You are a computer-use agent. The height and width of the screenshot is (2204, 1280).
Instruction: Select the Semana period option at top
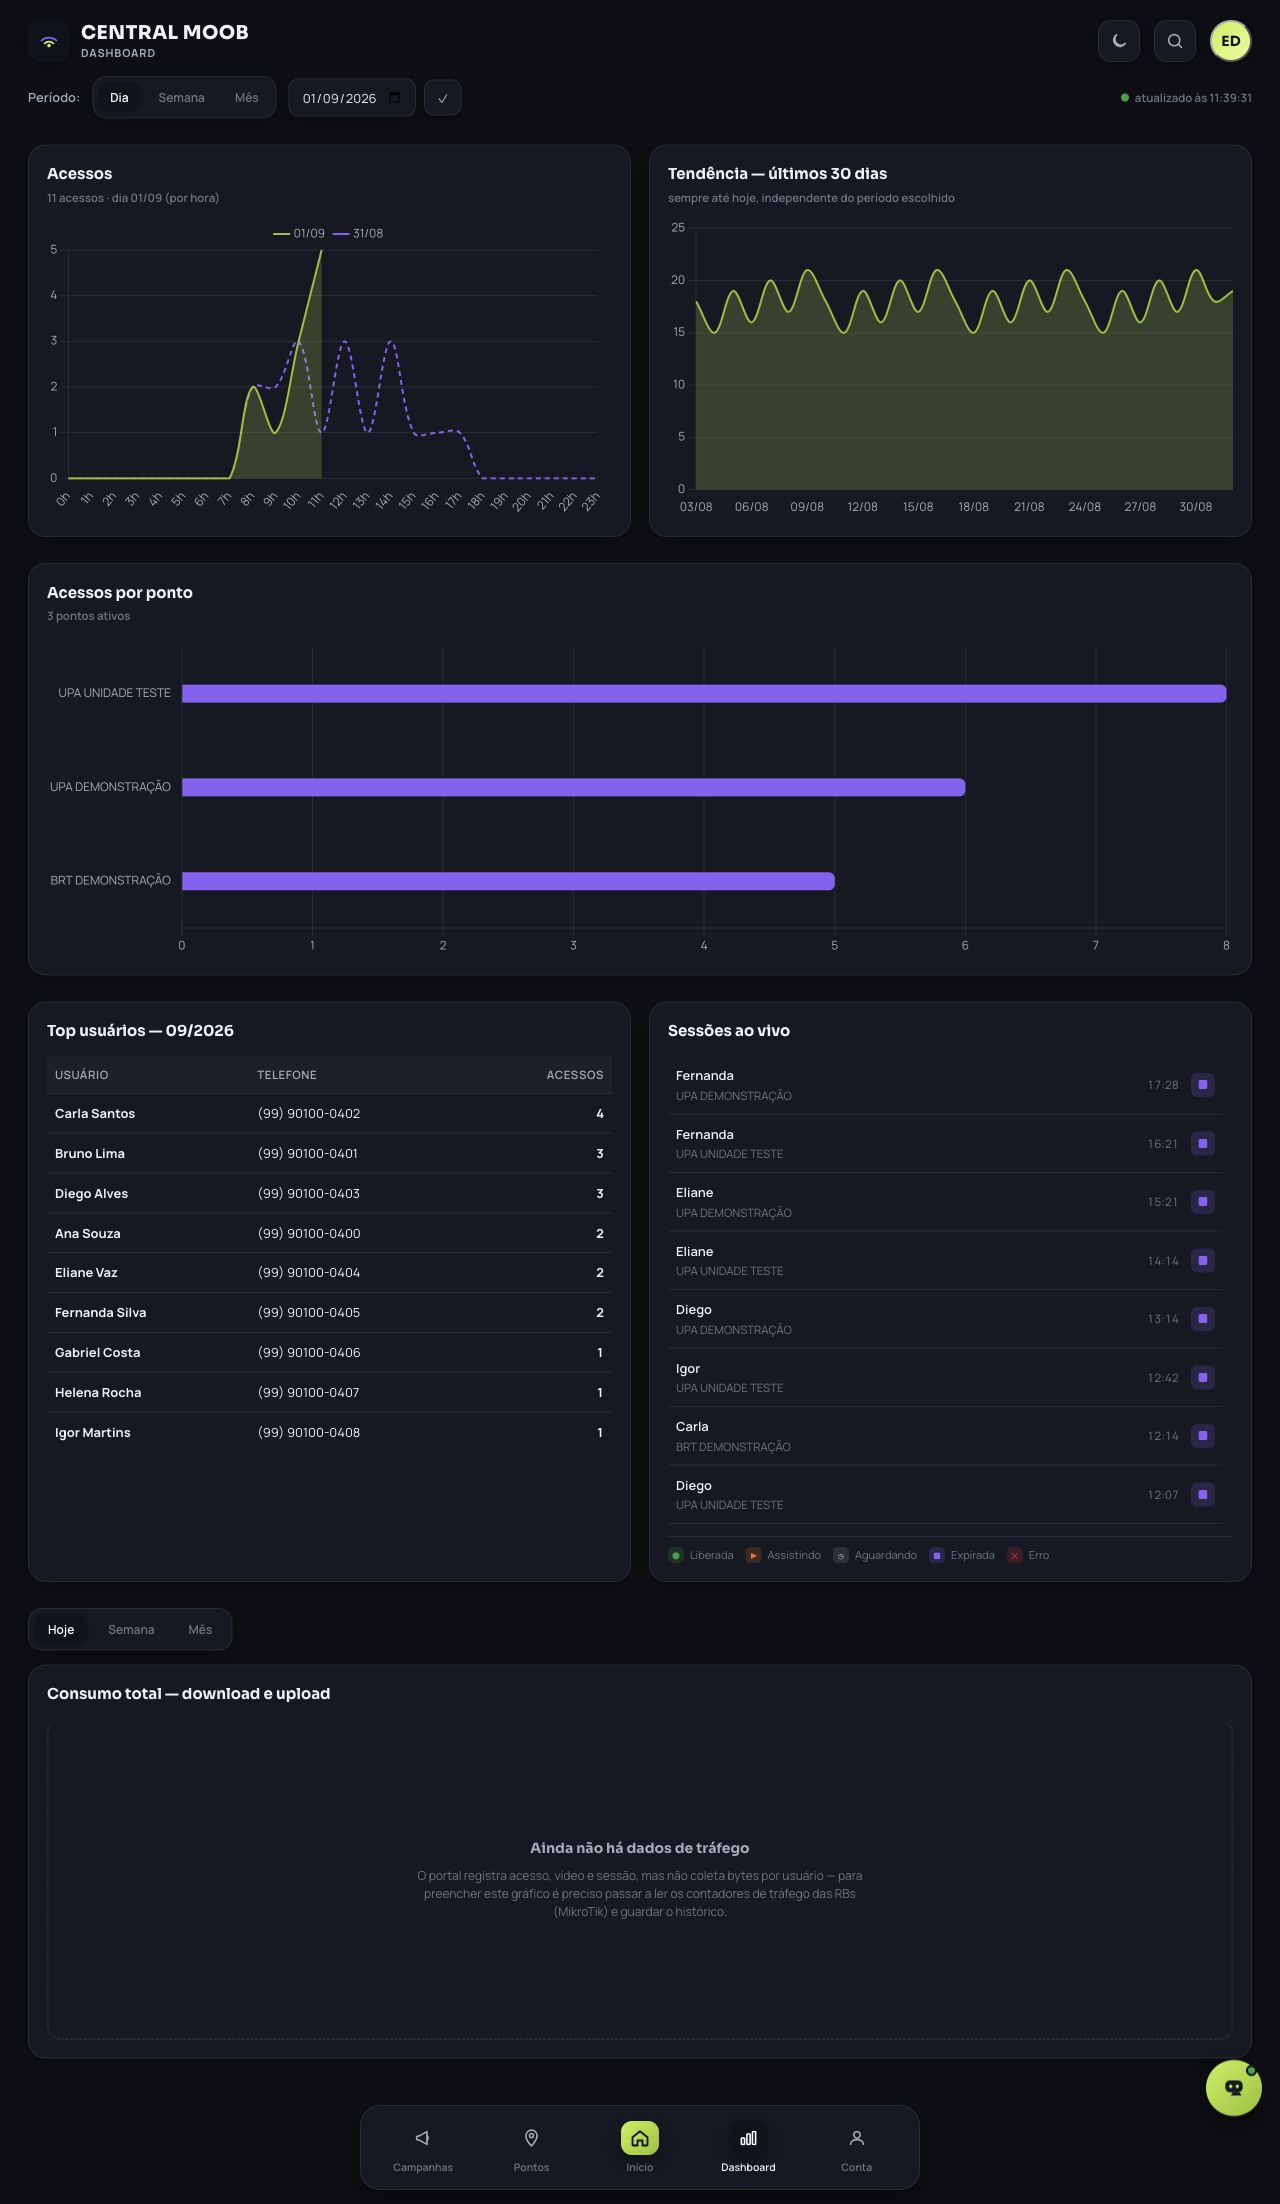click(181, 98)
